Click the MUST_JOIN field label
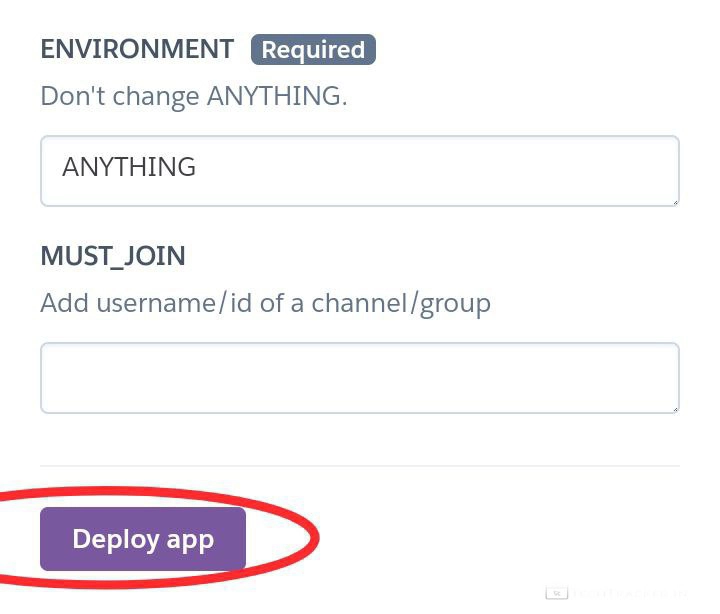The image size is (720, 614). tap(113, 256)
